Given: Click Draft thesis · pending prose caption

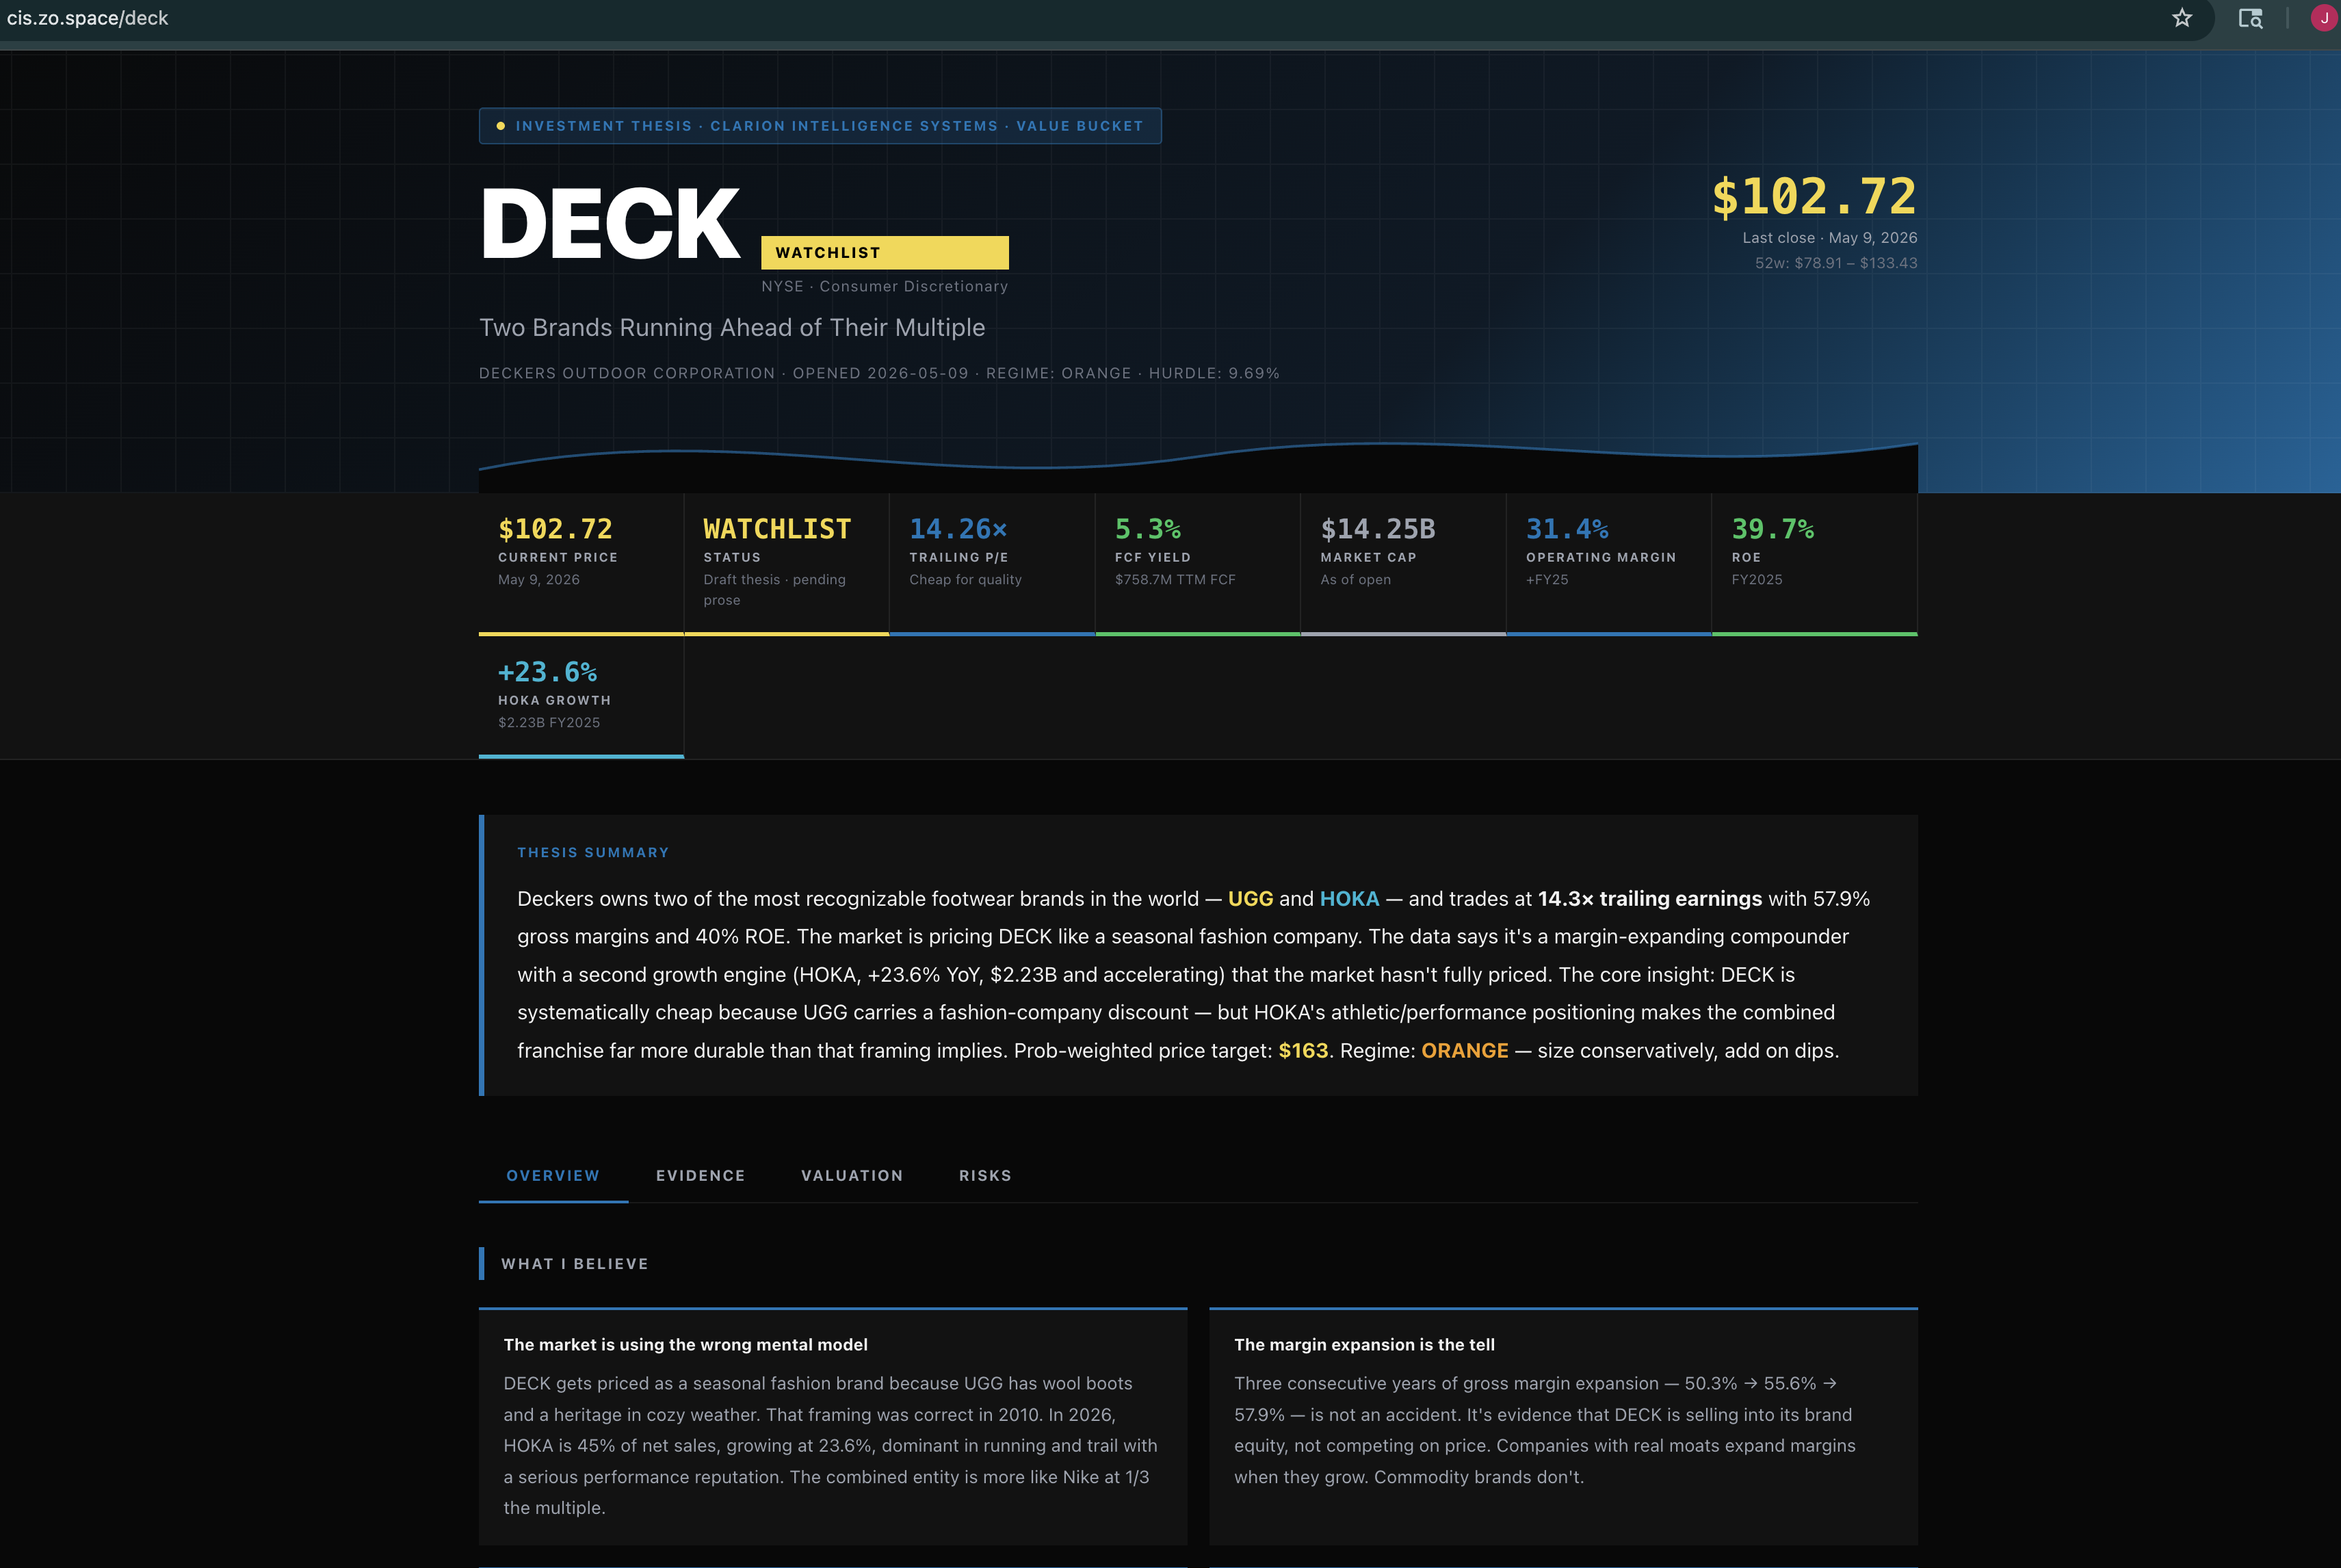Looking at the screenshot, I should [774, 590].
